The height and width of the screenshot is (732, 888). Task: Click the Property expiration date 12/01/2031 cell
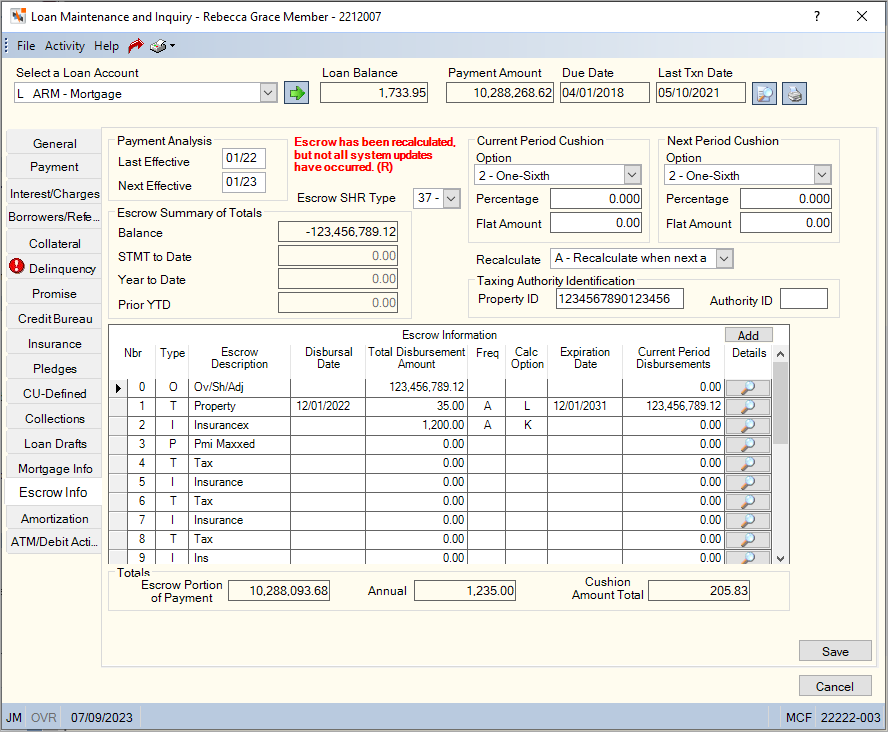click(584, 406)
